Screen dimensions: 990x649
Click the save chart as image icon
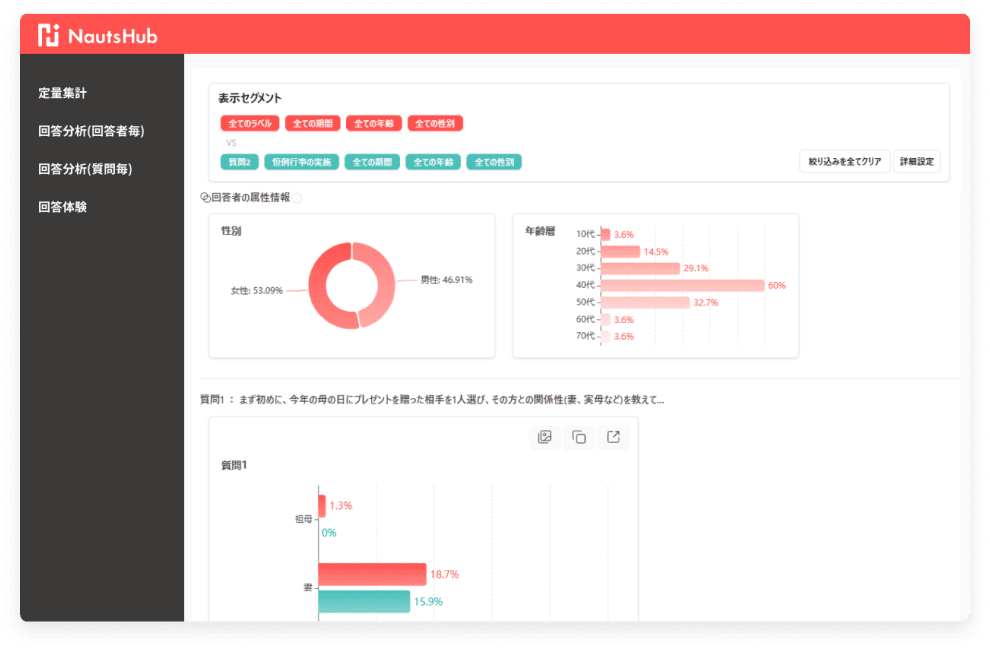pos(544,437)
